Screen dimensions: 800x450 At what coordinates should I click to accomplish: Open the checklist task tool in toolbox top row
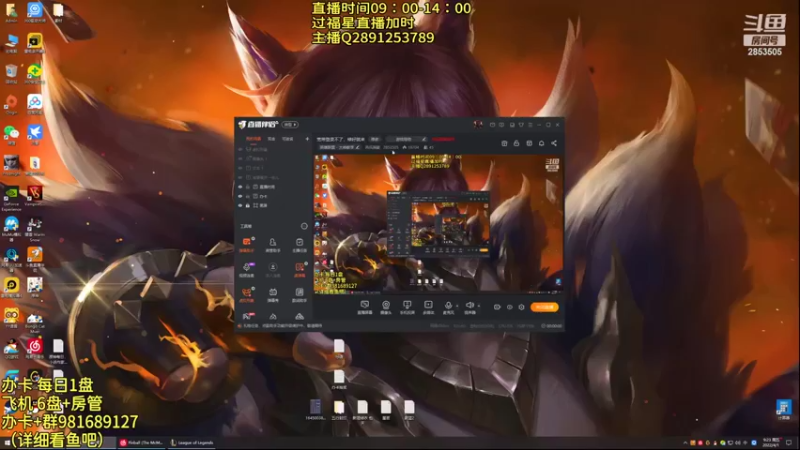point(299,244)
